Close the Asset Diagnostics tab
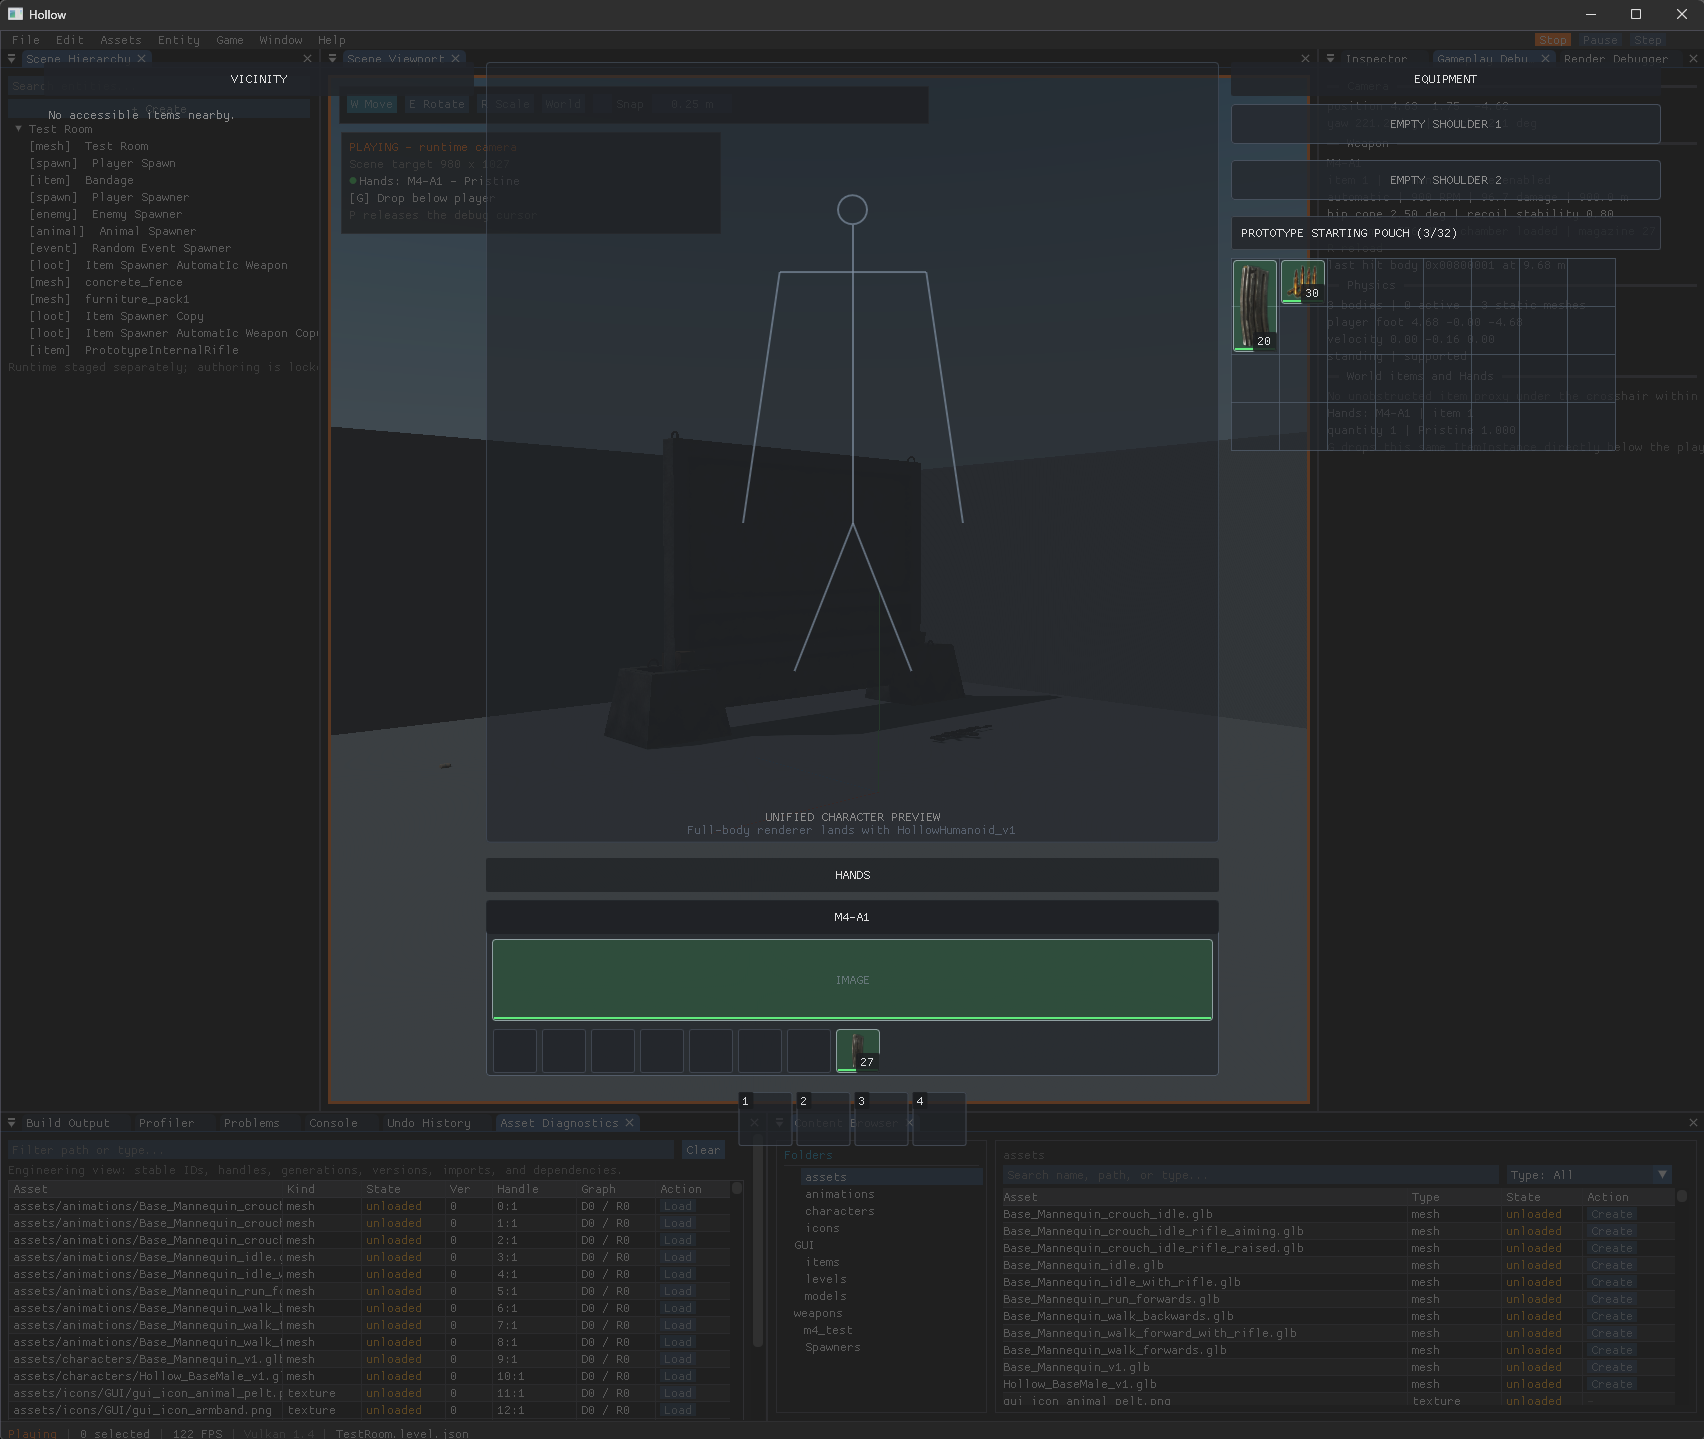Image resolution: width=1704 pixels, height=1439 pixels. tap(630, 1123)
